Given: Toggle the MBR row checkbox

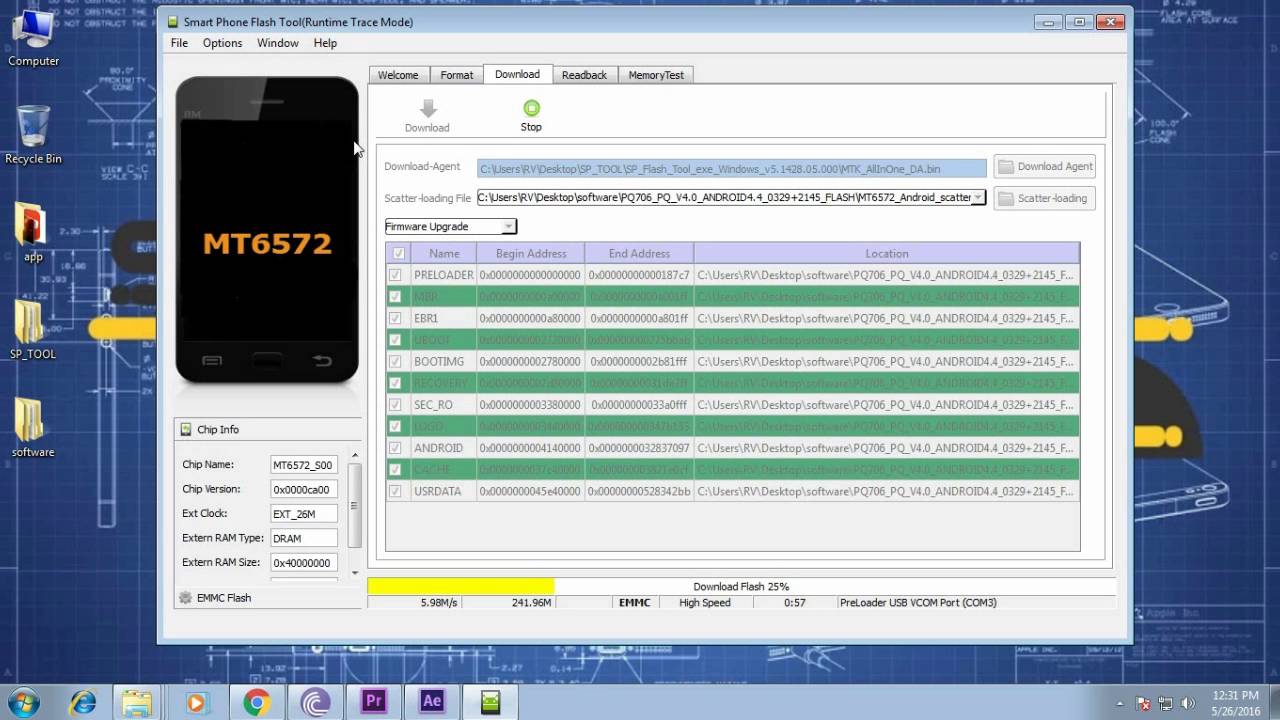Looking at the screenshot, I should coord(396,297).
